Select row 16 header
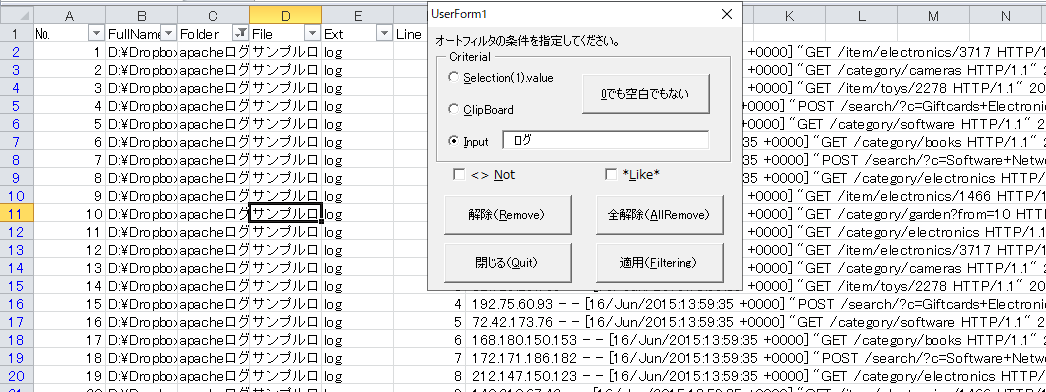Viewport: 1046px width, 392px height. [17, 304]
